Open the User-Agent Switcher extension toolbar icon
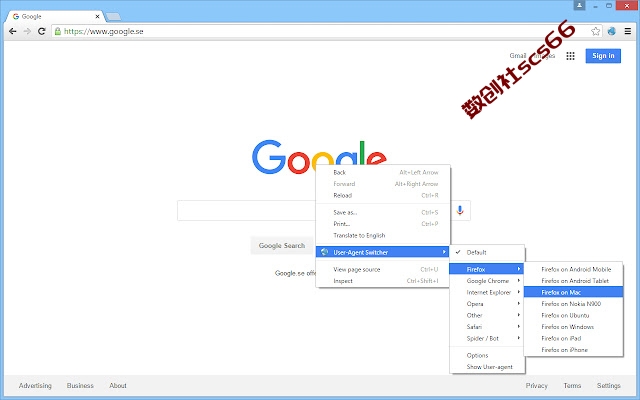 (x=611, y=31)
